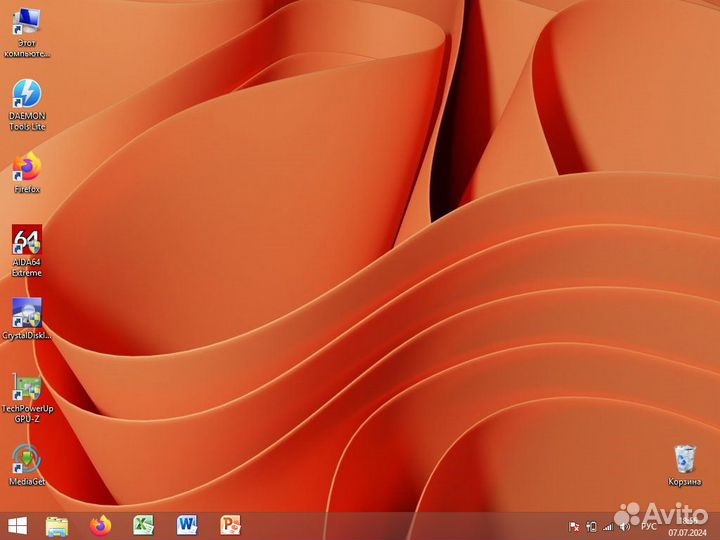This screenshot has height=540, width=720.
Task: Select the Firefox desktop shortcut
Action: coord(27,167)
